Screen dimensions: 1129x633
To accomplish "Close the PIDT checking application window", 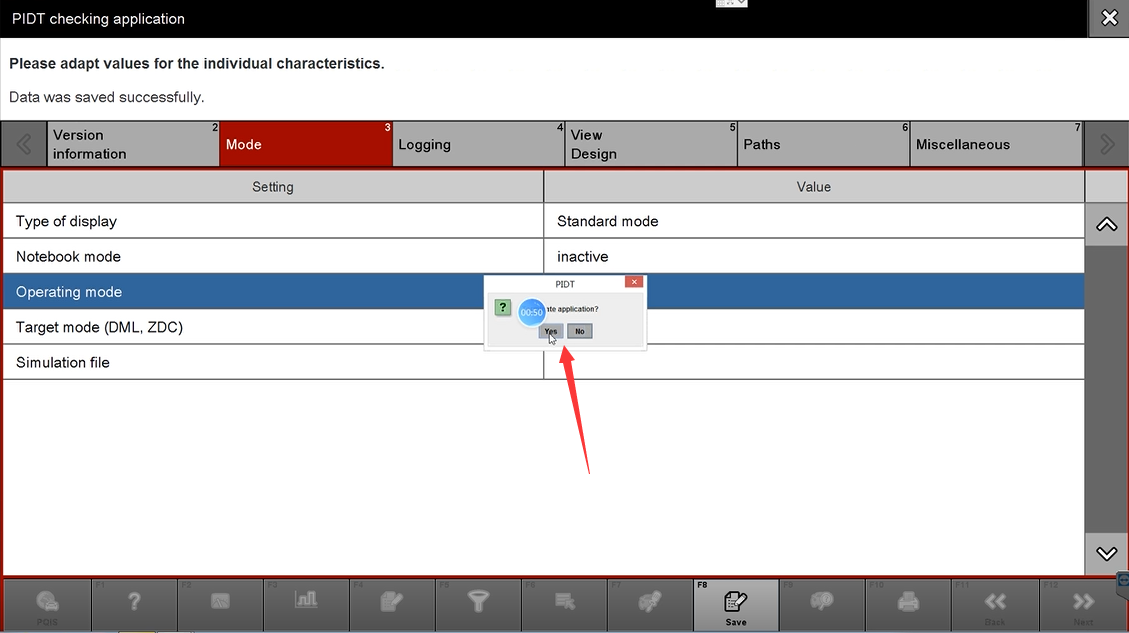I will tap(1108, 18).
